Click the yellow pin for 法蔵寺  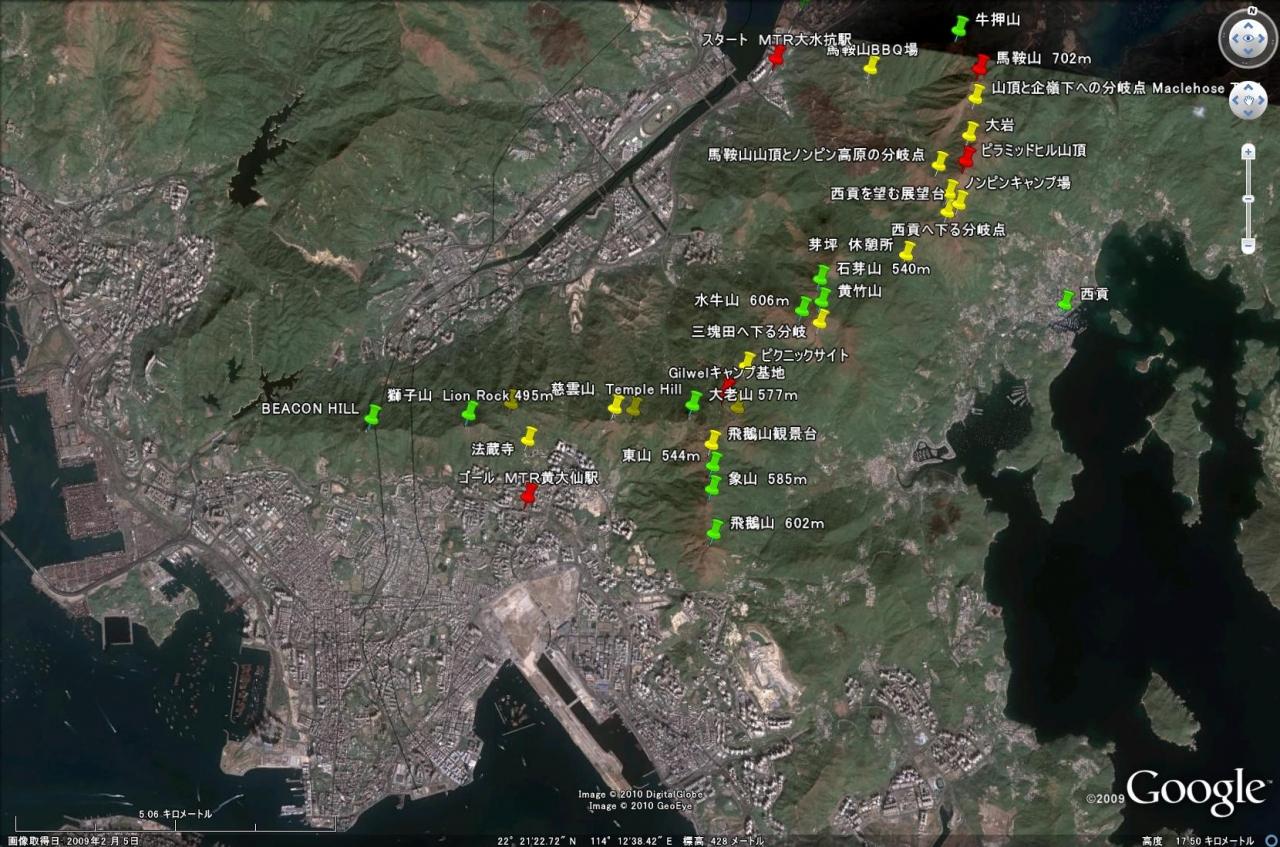point(529,437)
